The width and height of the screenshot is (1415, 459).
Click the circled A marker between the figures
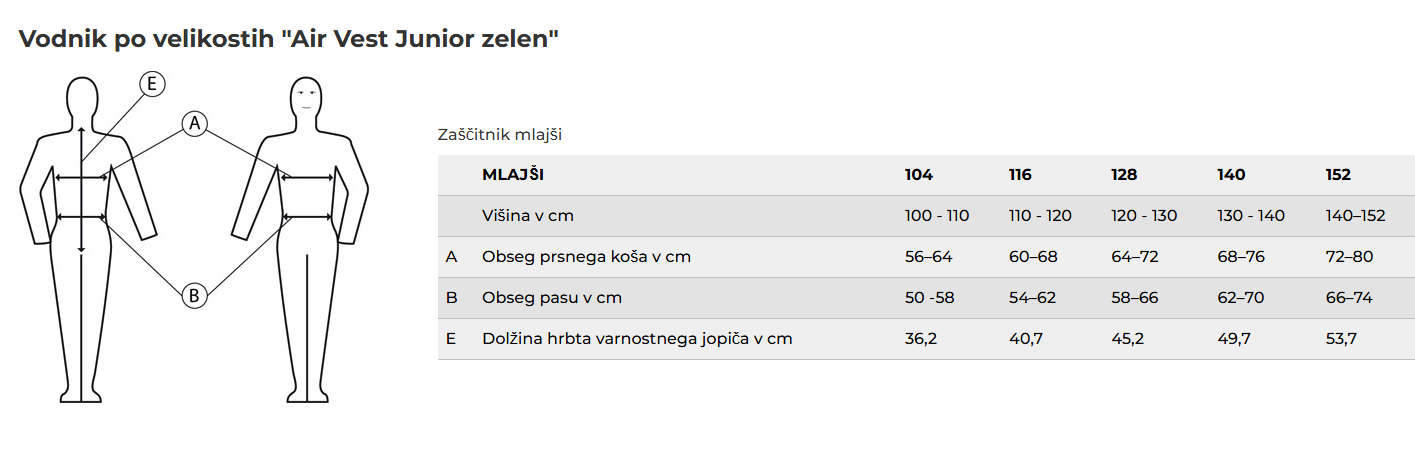click(194, 124)
